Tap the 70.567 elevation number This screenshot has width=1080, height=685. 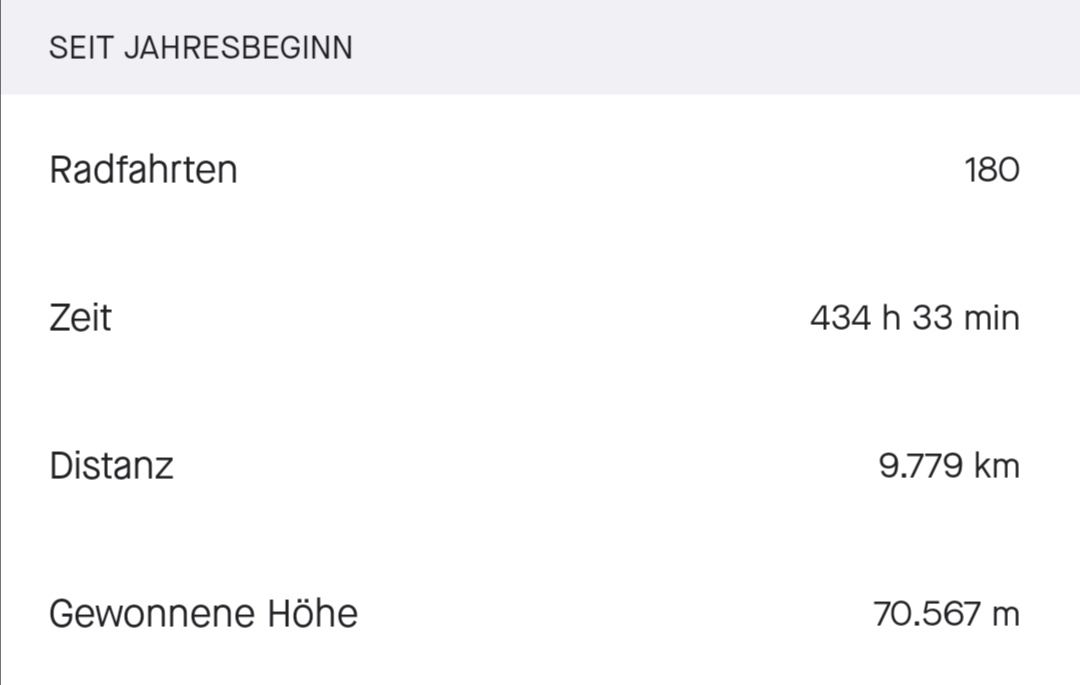pyautogui.click(x=926, y=613)
